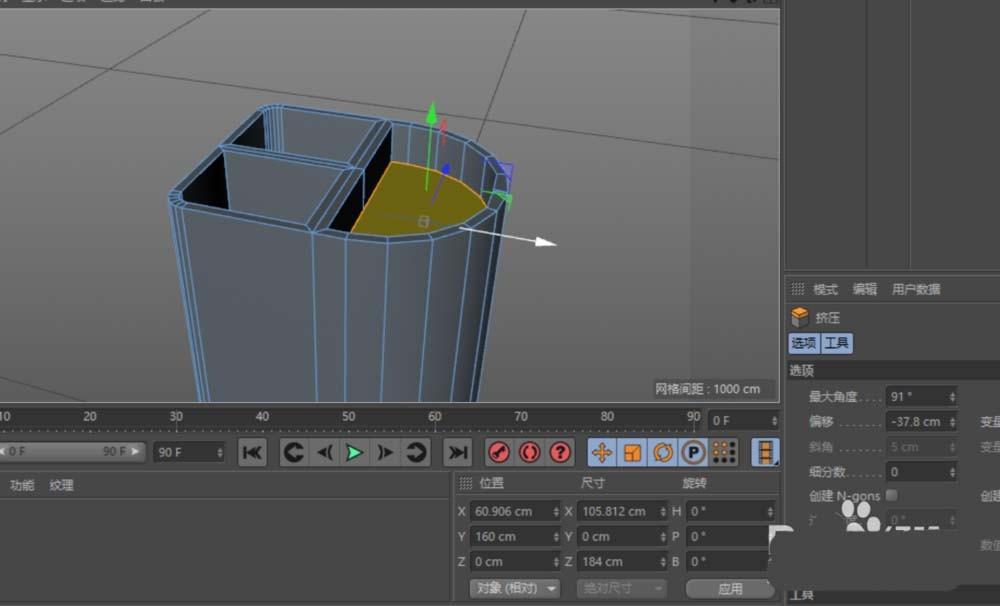Click the 应用 apply button
This screenshot has width=1000, height=606.
click(731, 588)
